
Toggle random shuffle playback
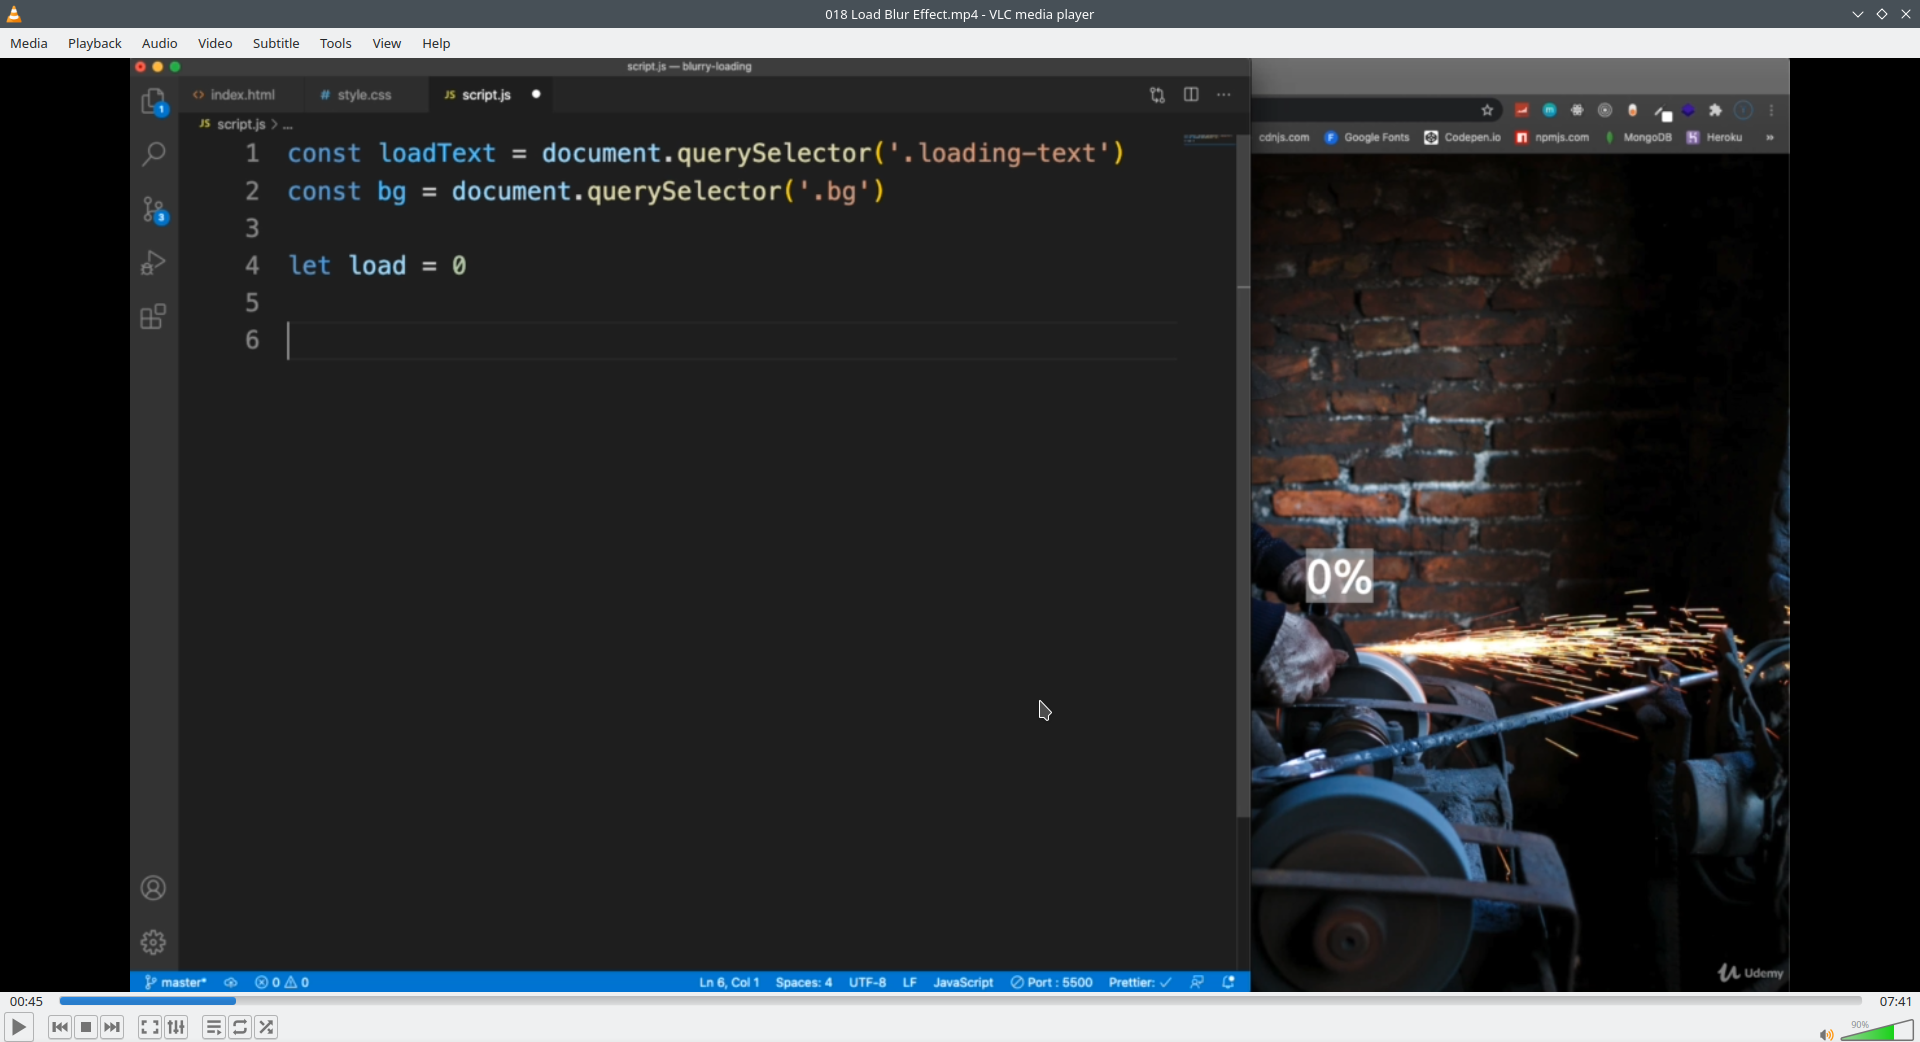click(266, 1027)
